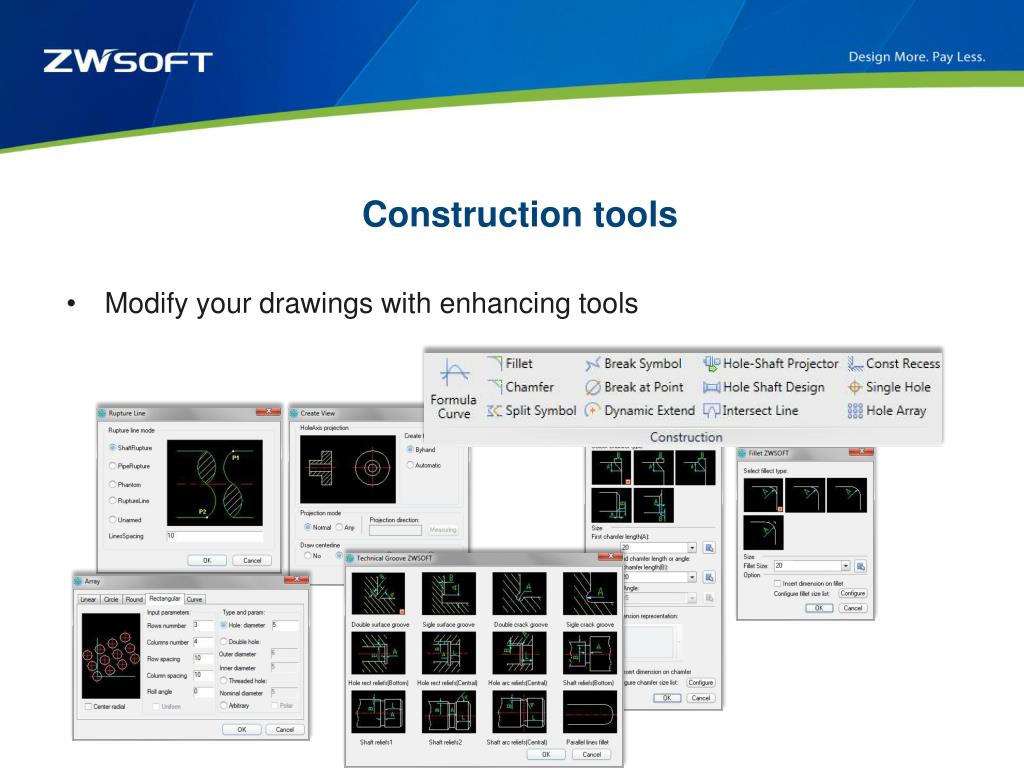1024x768 pixels.
Task: Switch to Circle tab in Array
Action: tap(111, 600)
